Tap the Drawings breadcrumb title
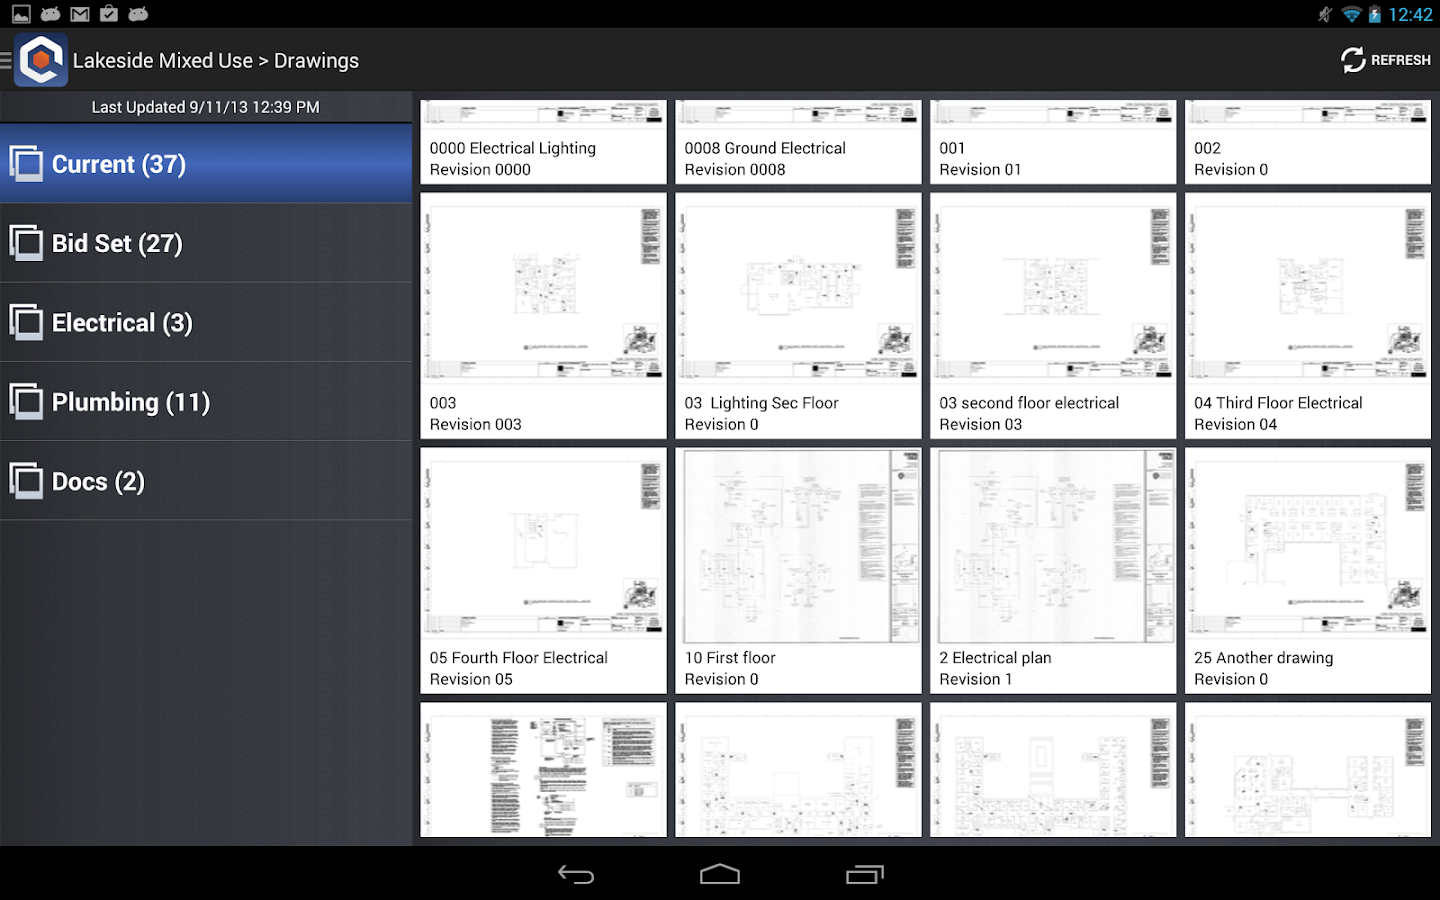 [x=316, y=60]
